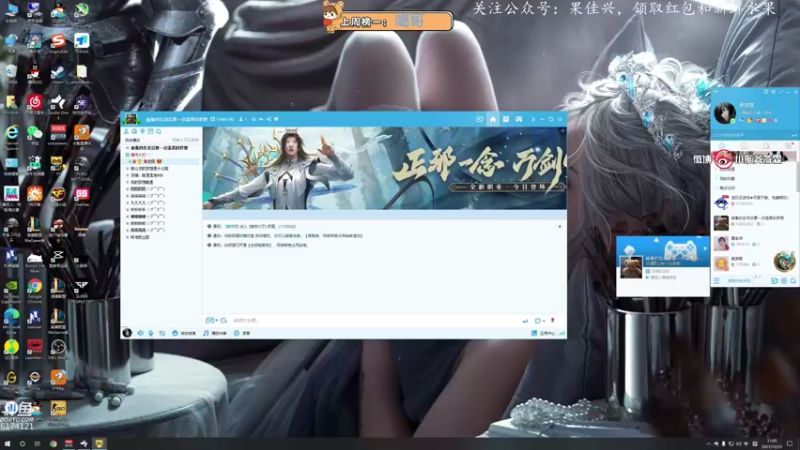Toggle the round microphone button at bottom left
Image resolution: width=800 pixels, height=450 pixels.
127,333
